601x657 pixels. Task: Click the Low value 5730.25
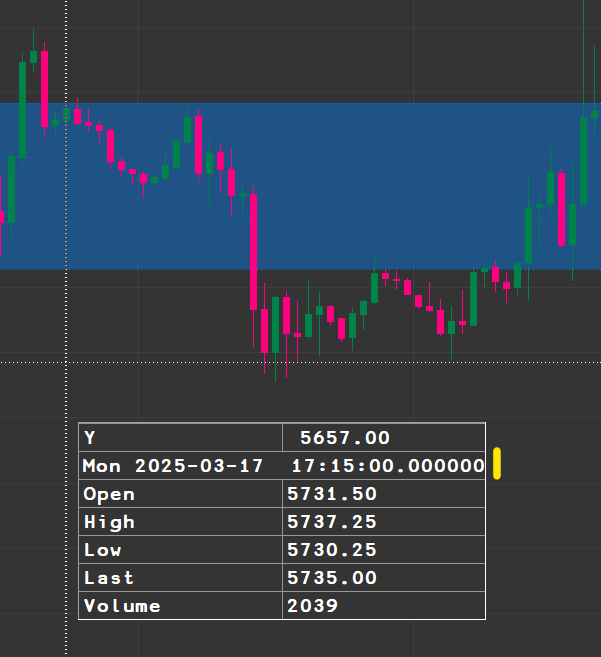[x=332, y=550]
